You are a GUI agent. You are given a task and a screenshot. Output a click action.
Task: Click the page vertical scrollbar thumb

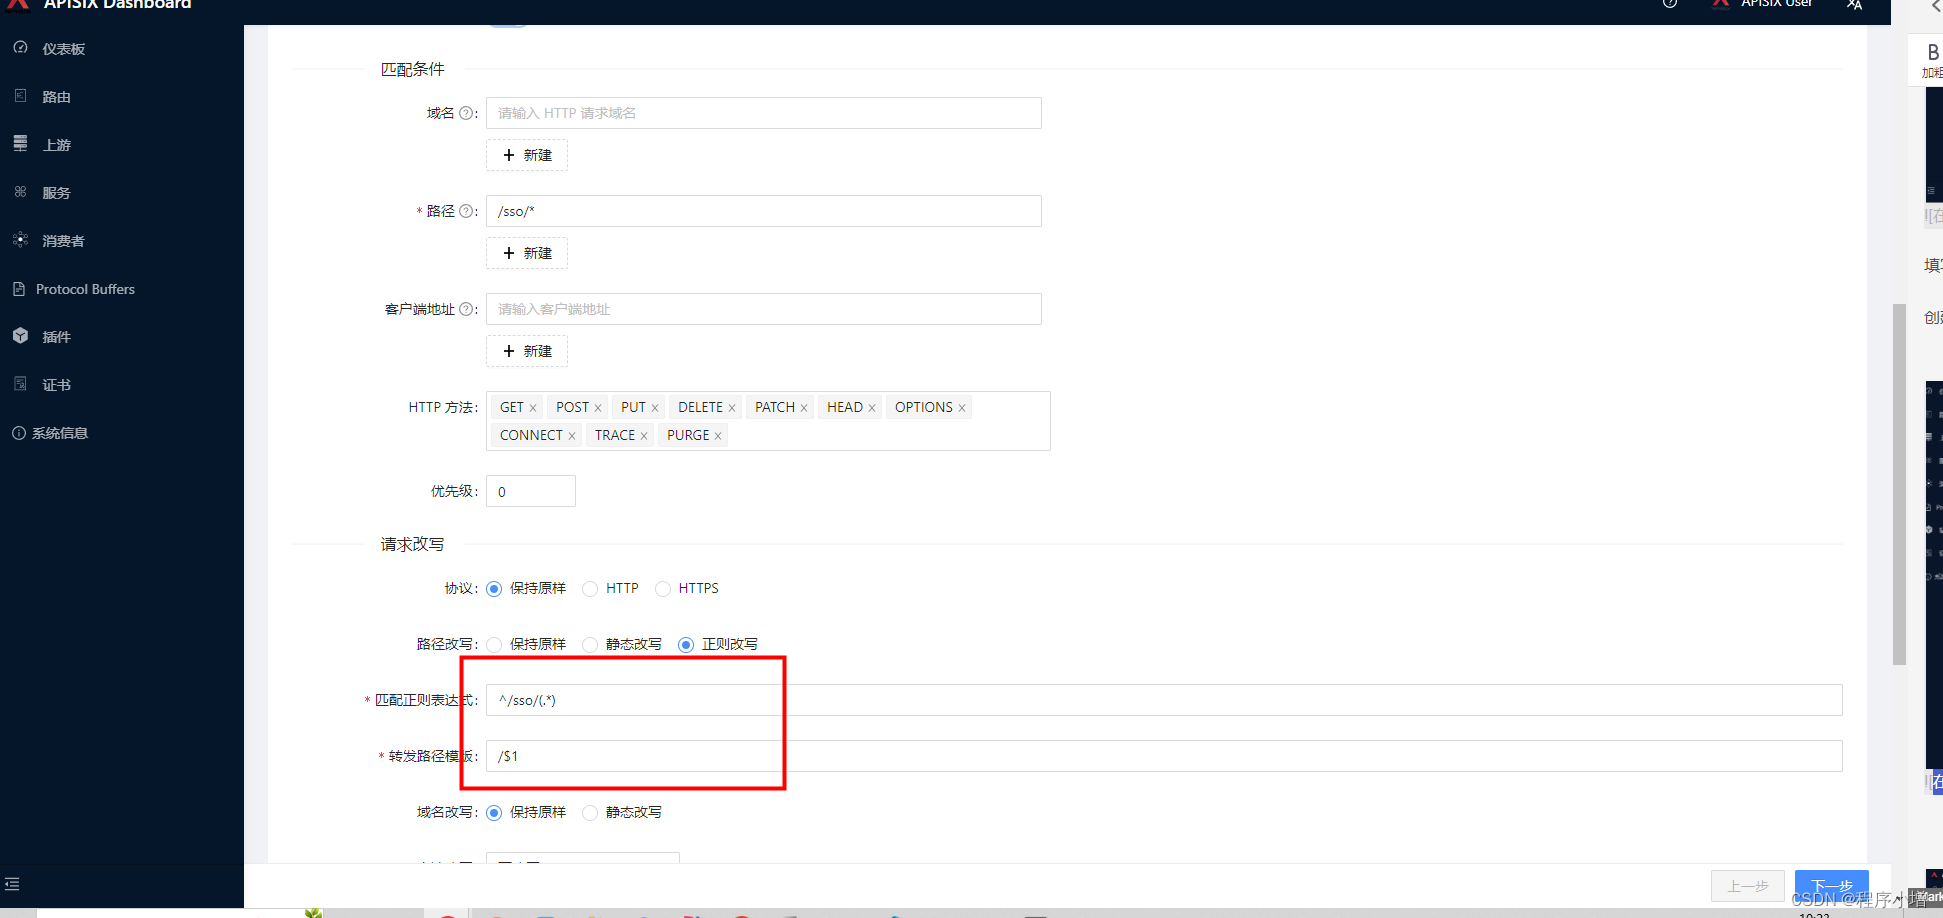coord(1899,484)
